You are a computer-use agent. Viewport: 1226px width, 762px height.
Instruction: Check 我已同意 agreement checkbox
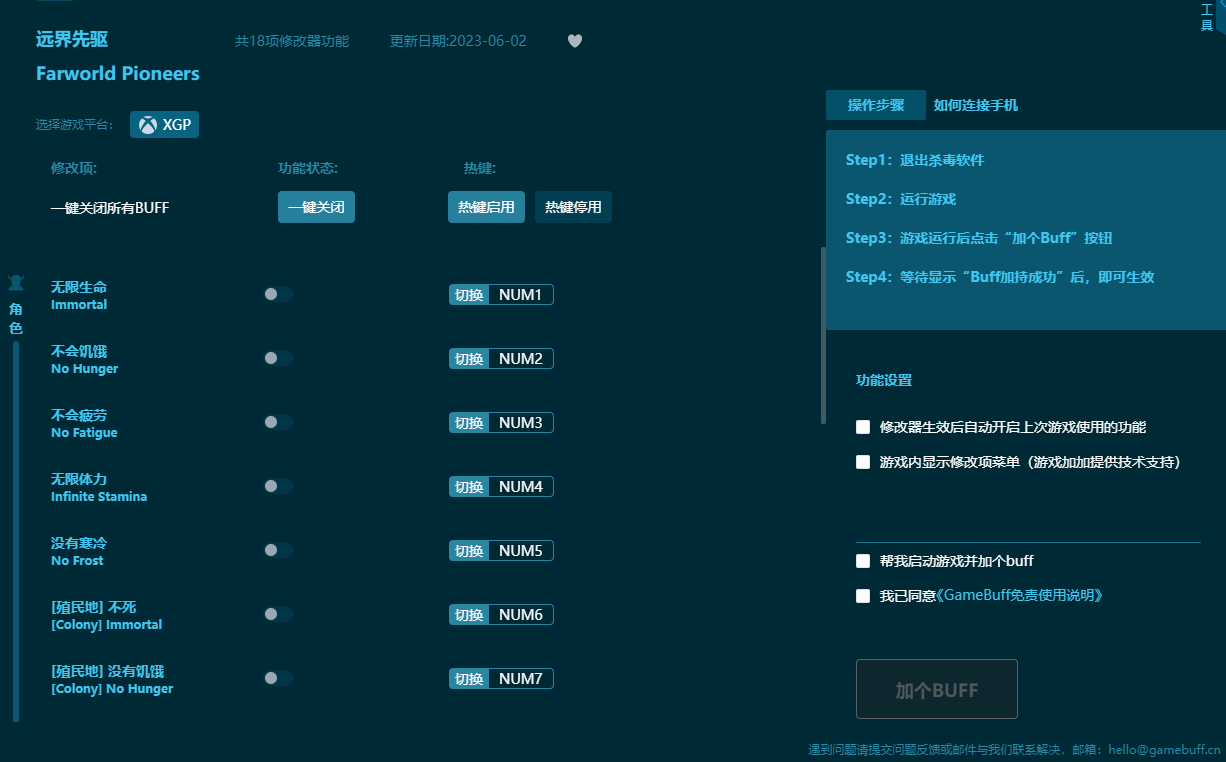point(863,596)
